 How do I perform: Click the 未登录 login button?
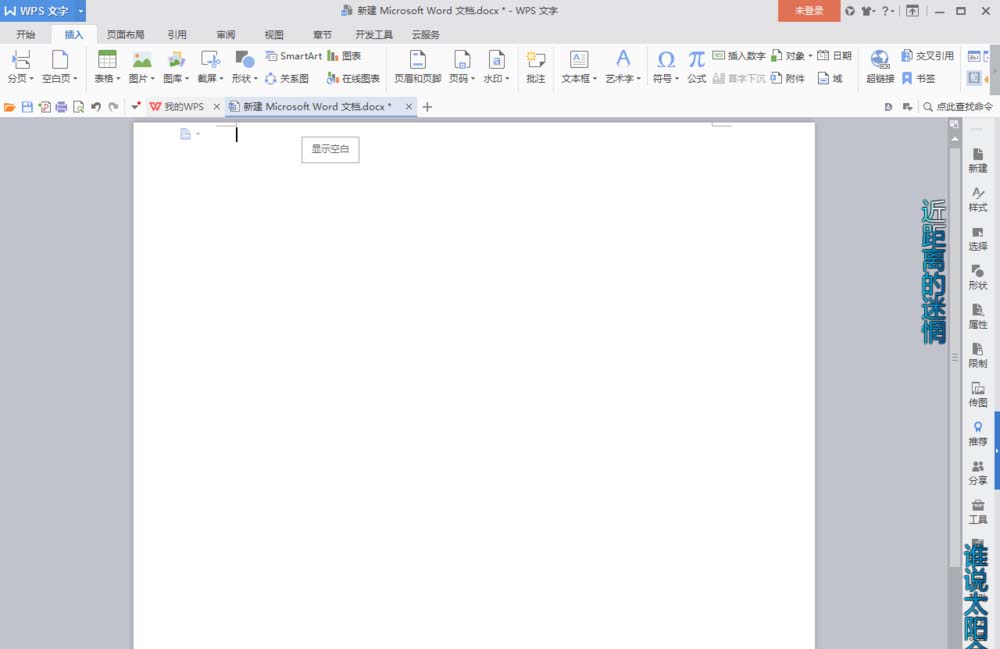tap(808, 11)
